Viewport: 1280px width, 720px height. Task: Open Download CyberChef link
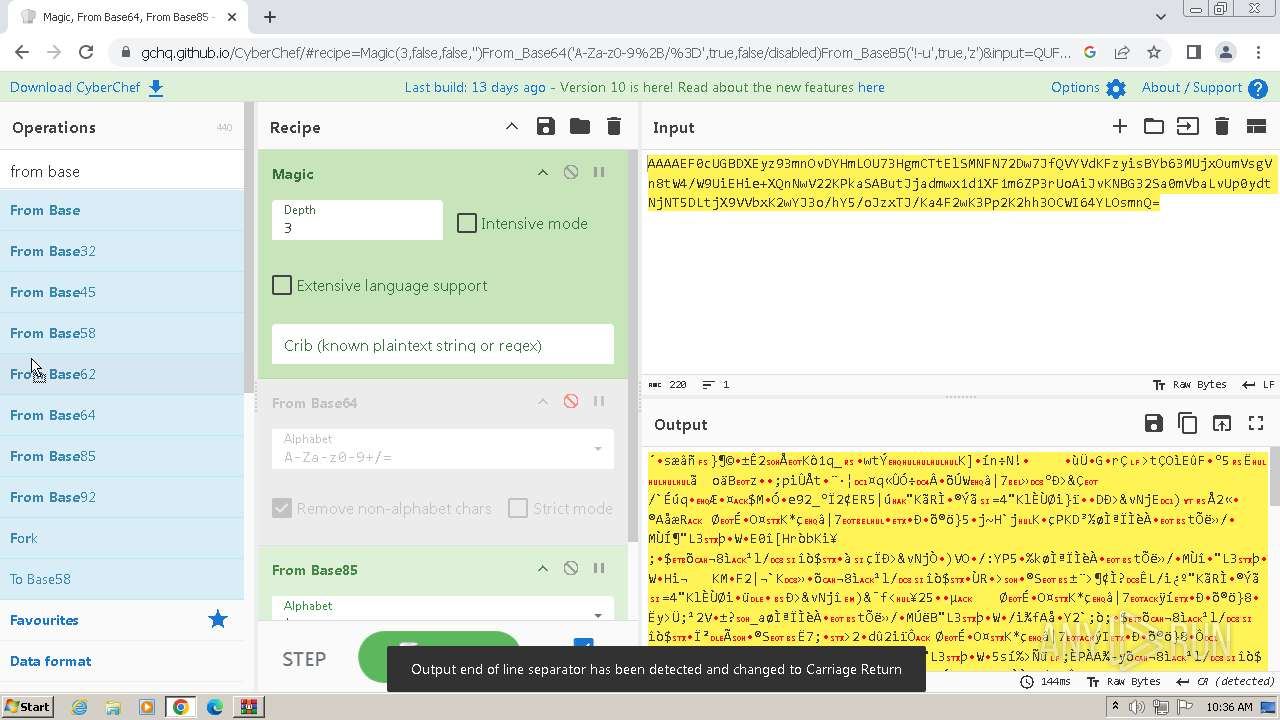(x=87, y=87)
